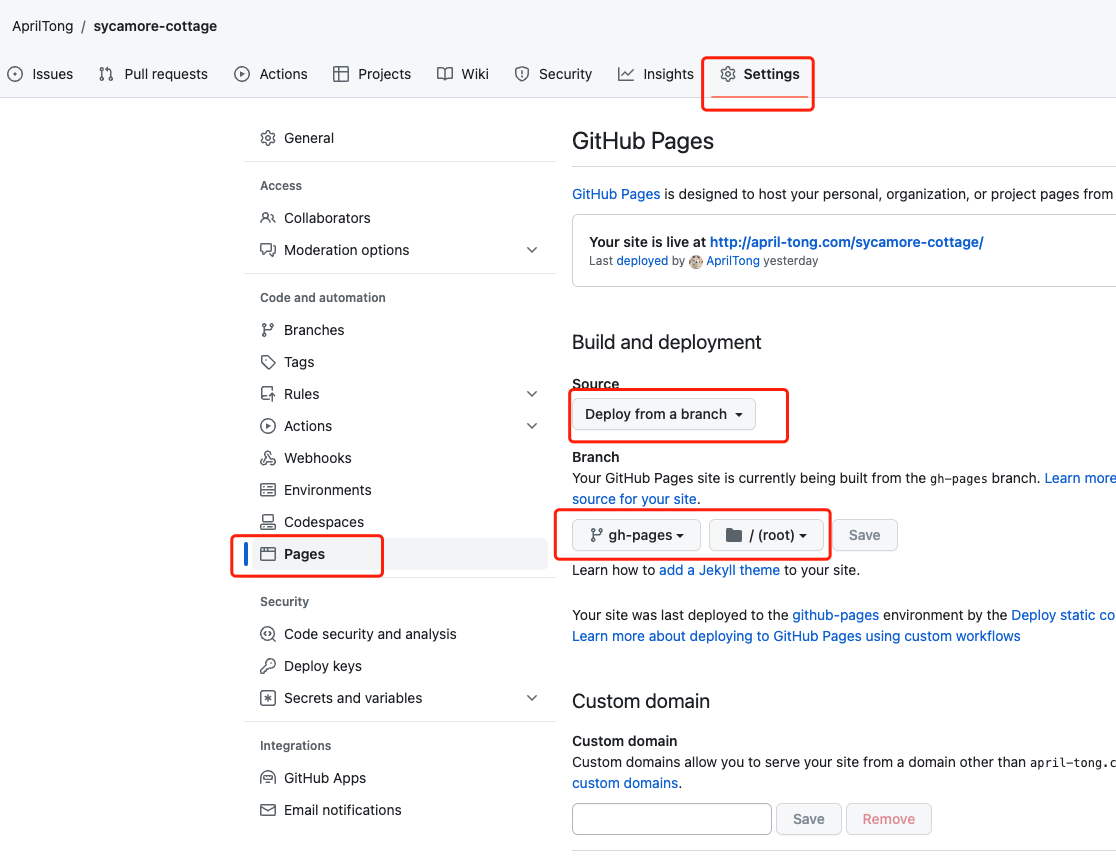Select the General settings item
The height and width of the screenshot is (862, 1116).
click(399, 138)
